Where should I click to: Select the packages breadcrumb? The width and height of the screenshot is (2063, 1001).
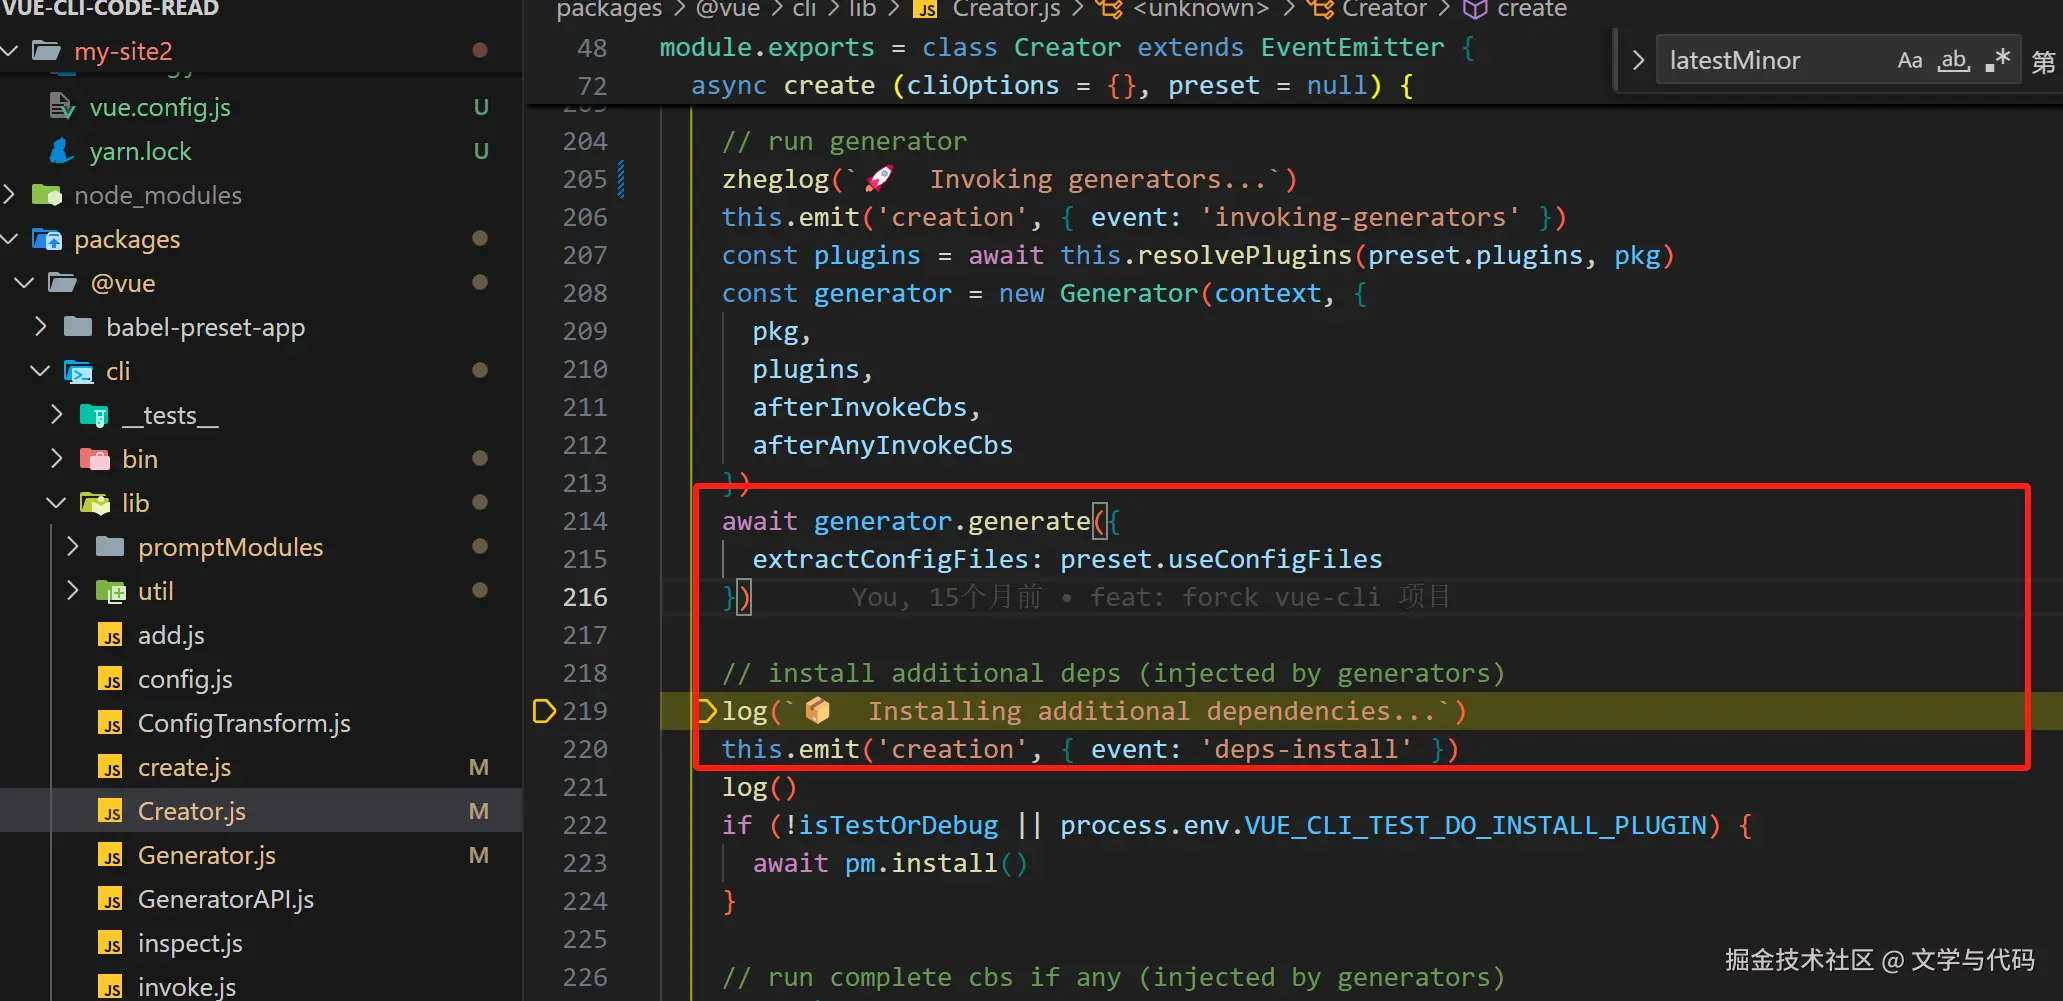click(609, 9)
